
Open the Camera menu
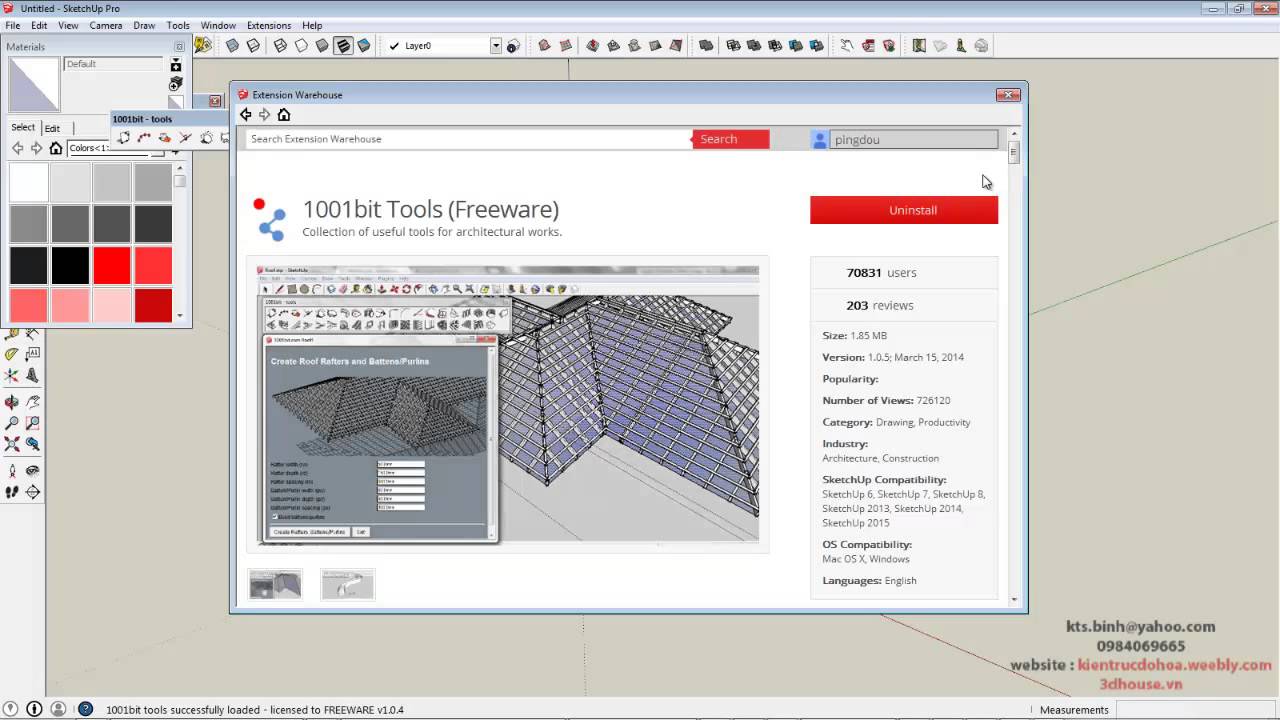106,25
